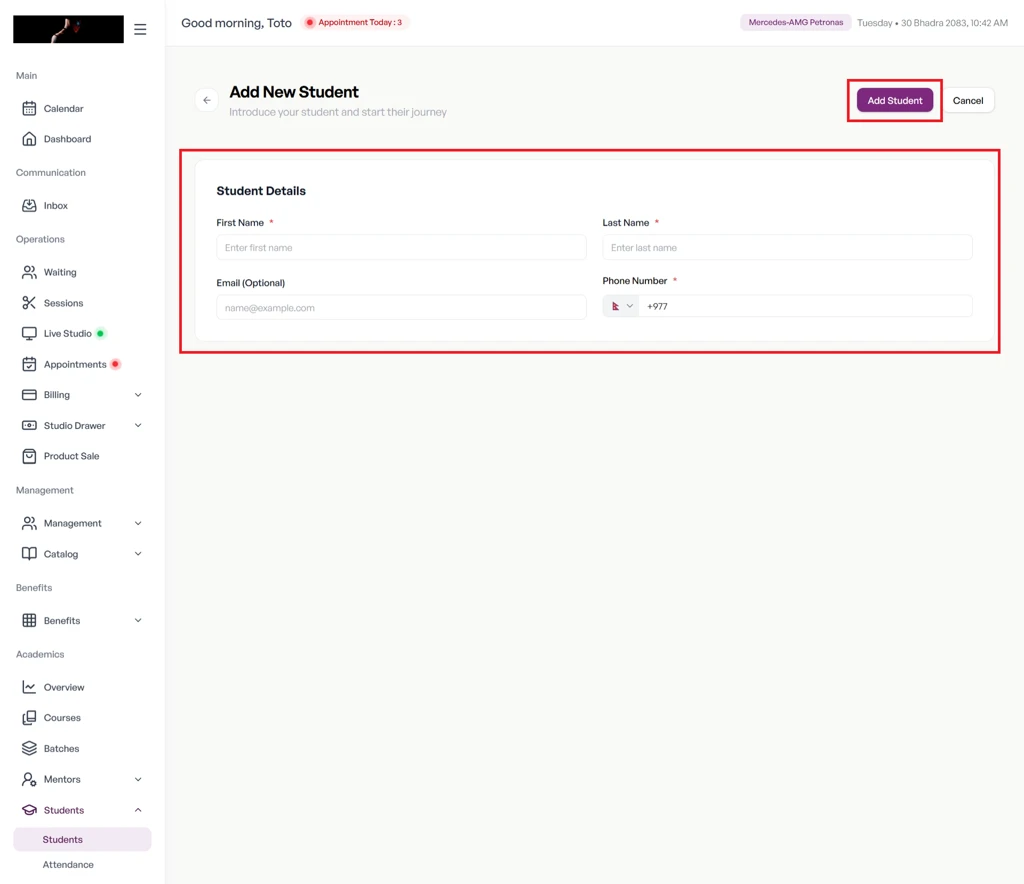Open the Sessions menu item
The image size is (1024, 884).
coord(63,303)
